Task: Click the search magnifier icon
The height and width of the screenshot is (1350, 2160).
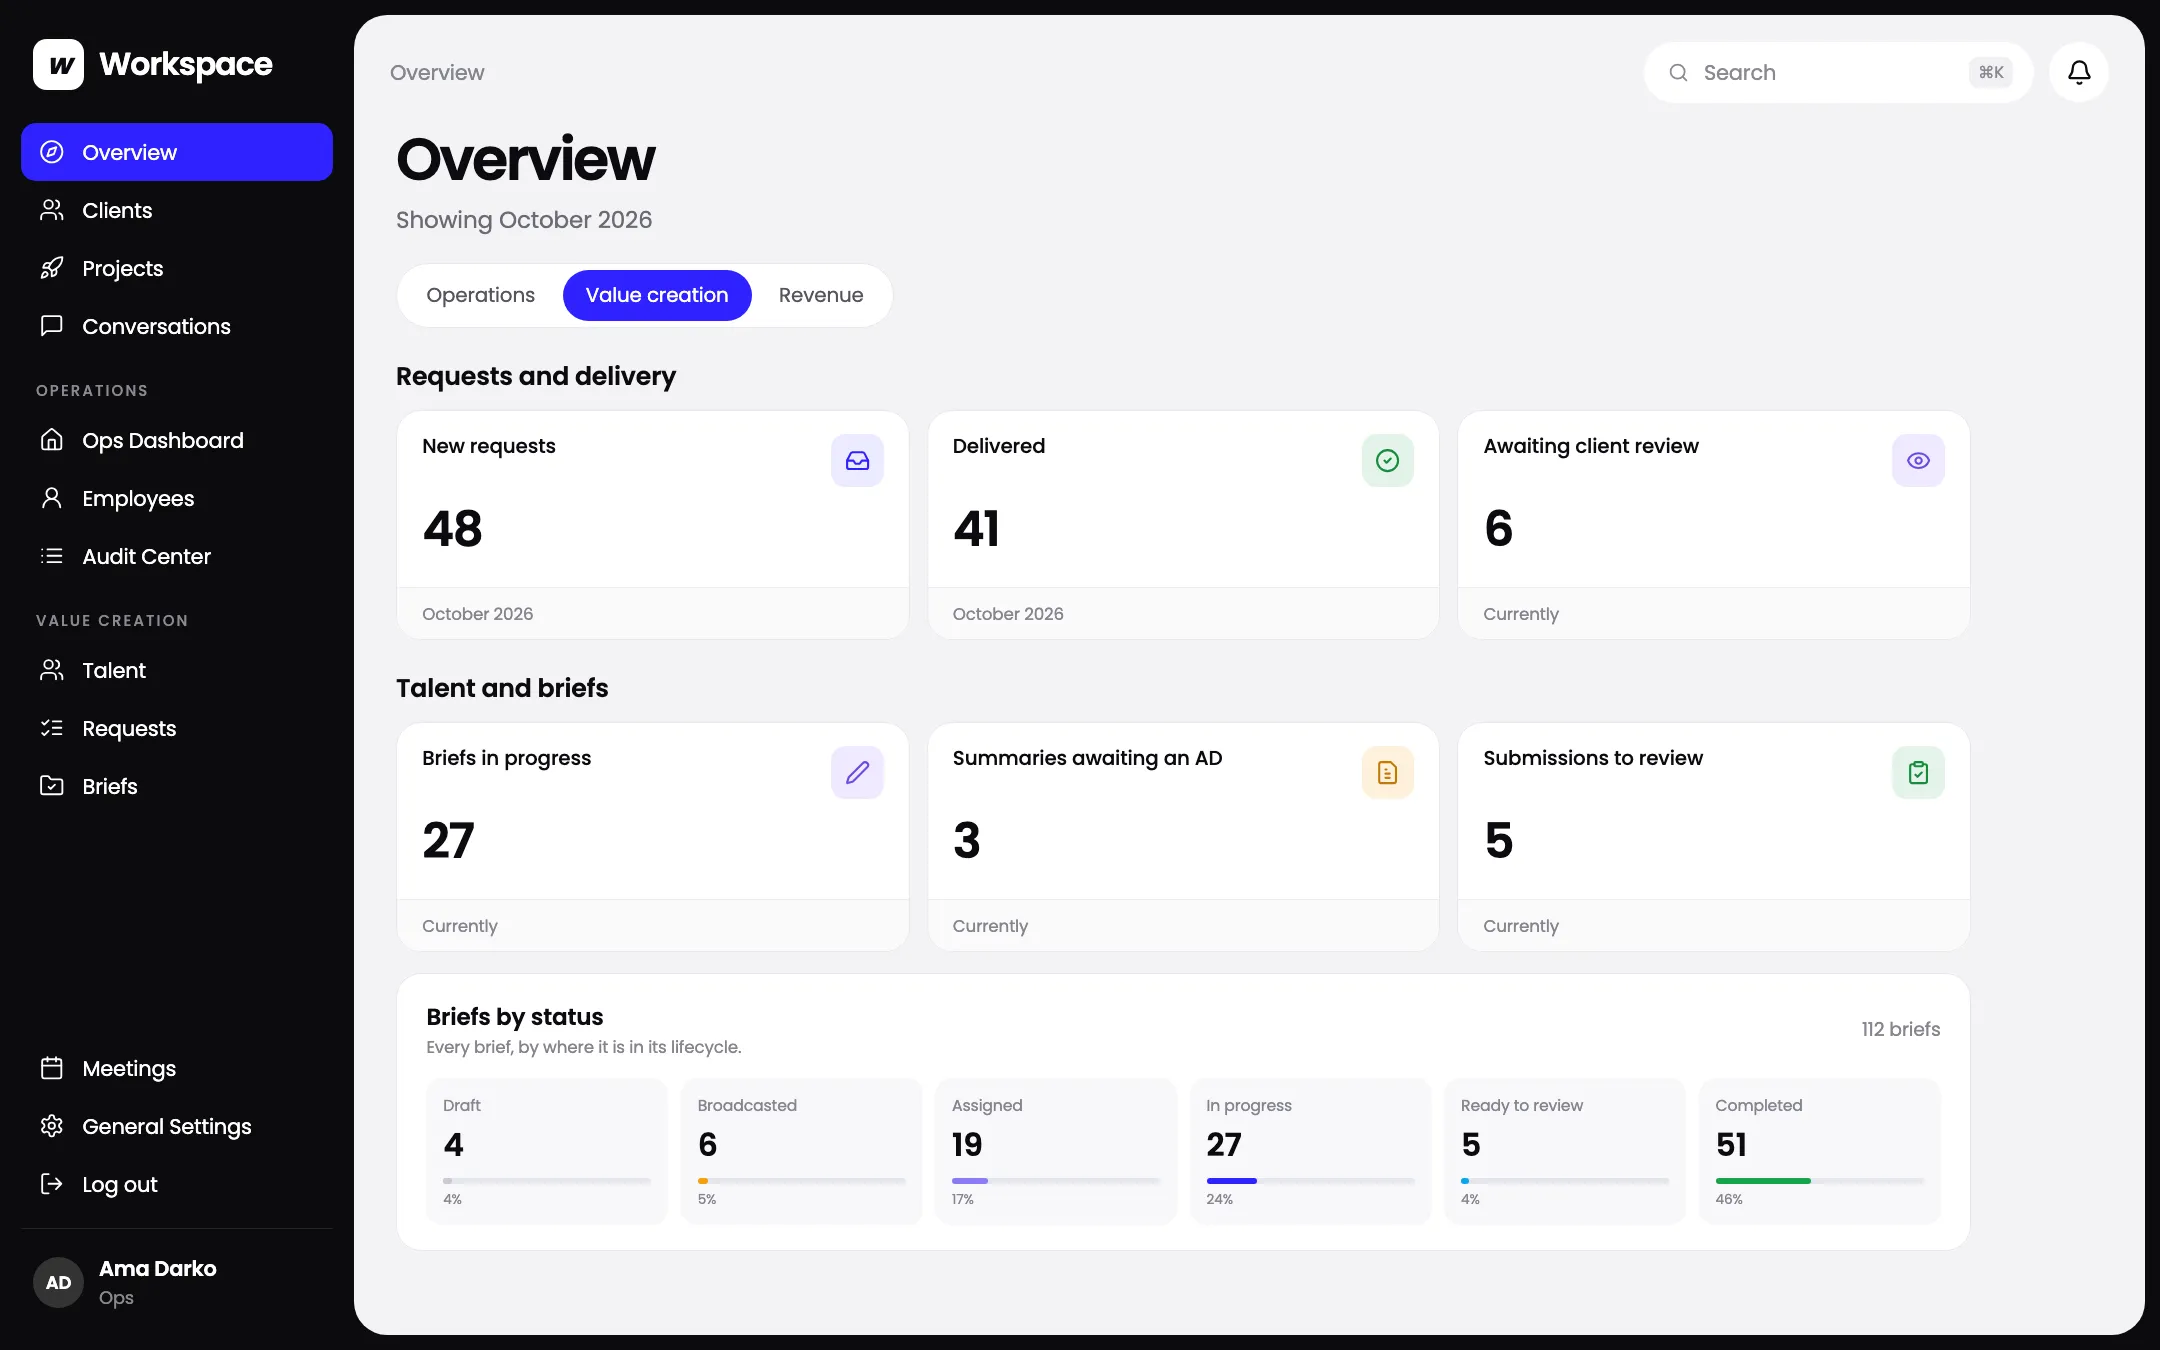Action: 1678,73
